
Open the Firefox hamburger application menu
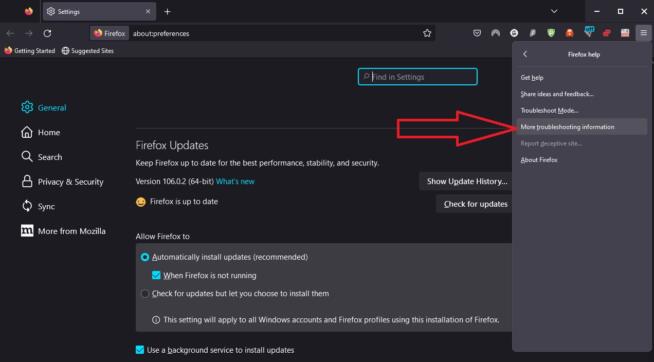pyautogui.click(x=644, y=33)
